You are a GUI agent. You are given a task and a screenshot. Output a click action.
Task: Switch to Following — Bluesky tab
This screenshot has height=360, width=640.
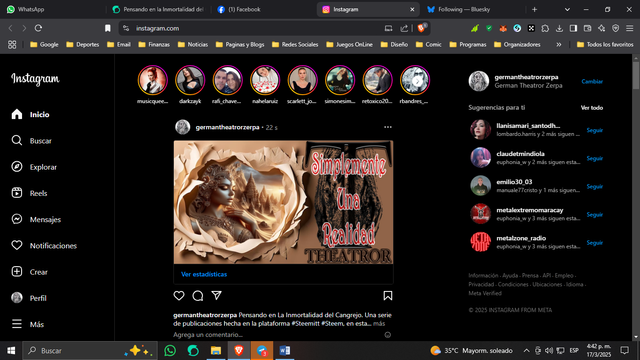tap(473, 9)
